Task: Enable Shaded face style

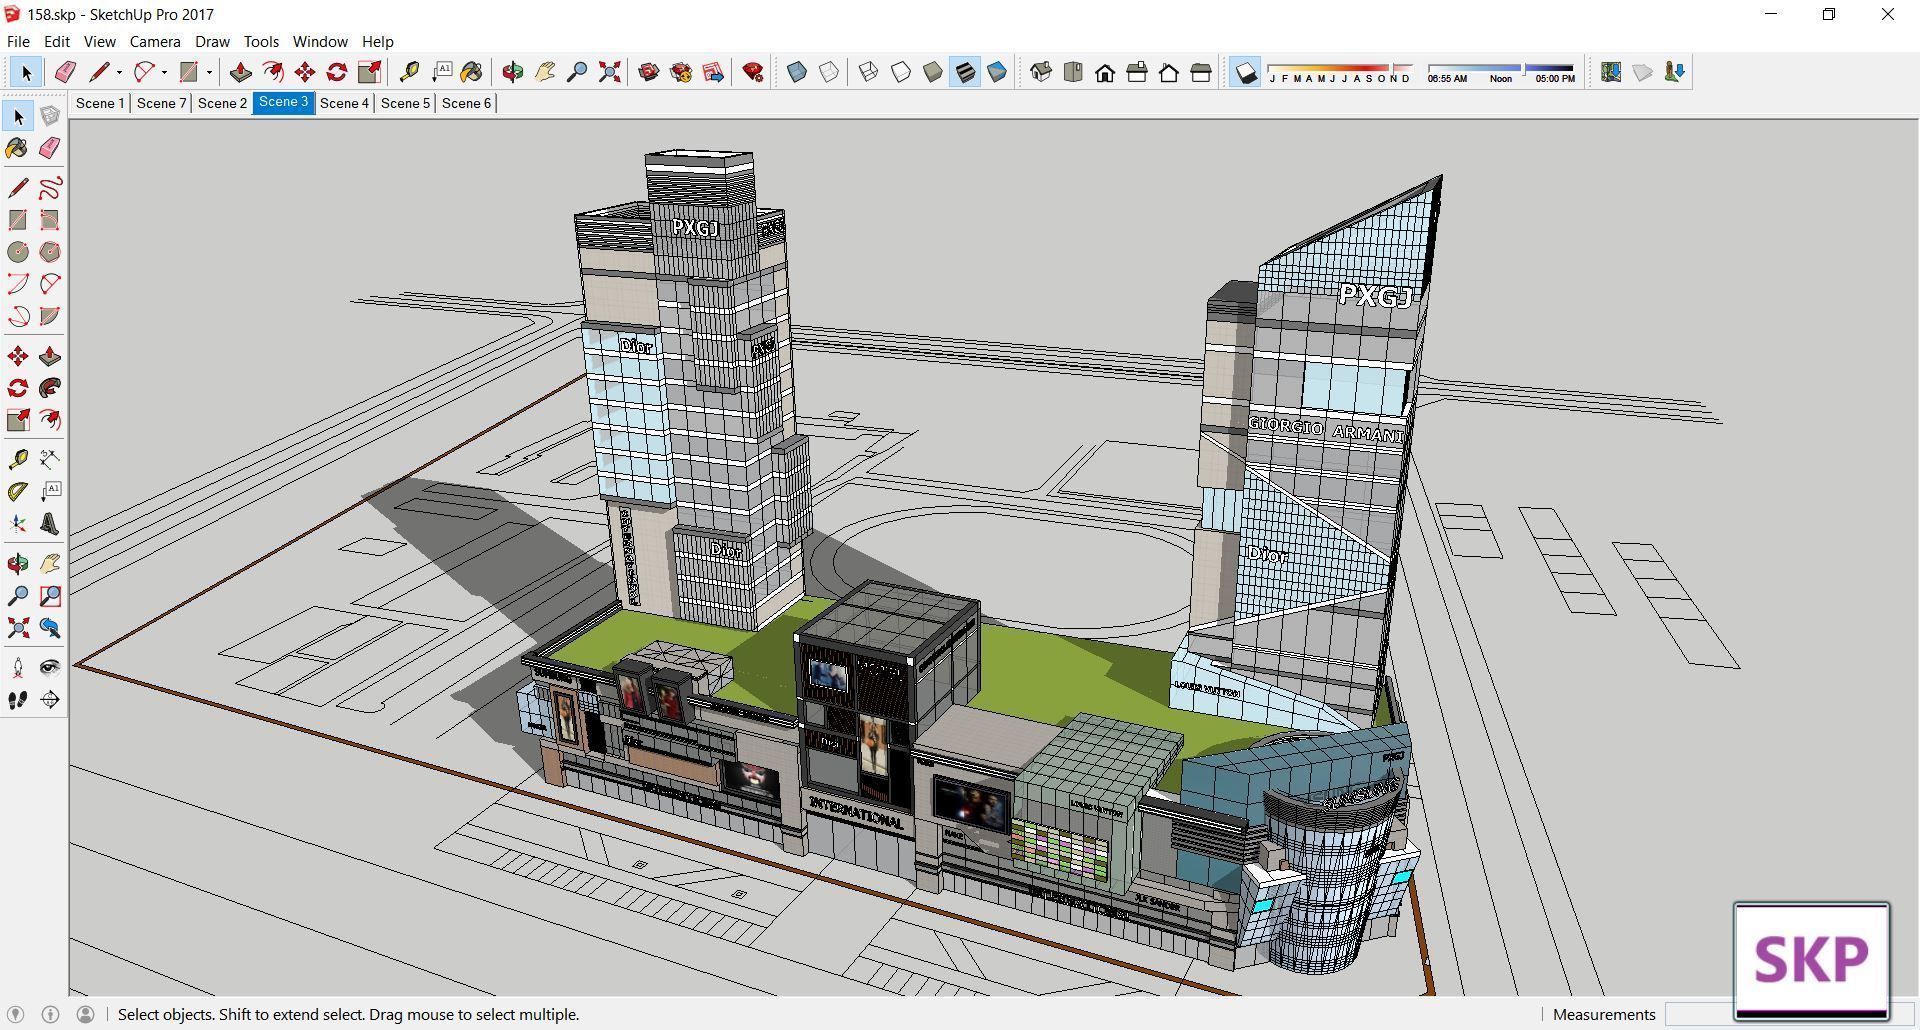Action: (x=933, y=72)
